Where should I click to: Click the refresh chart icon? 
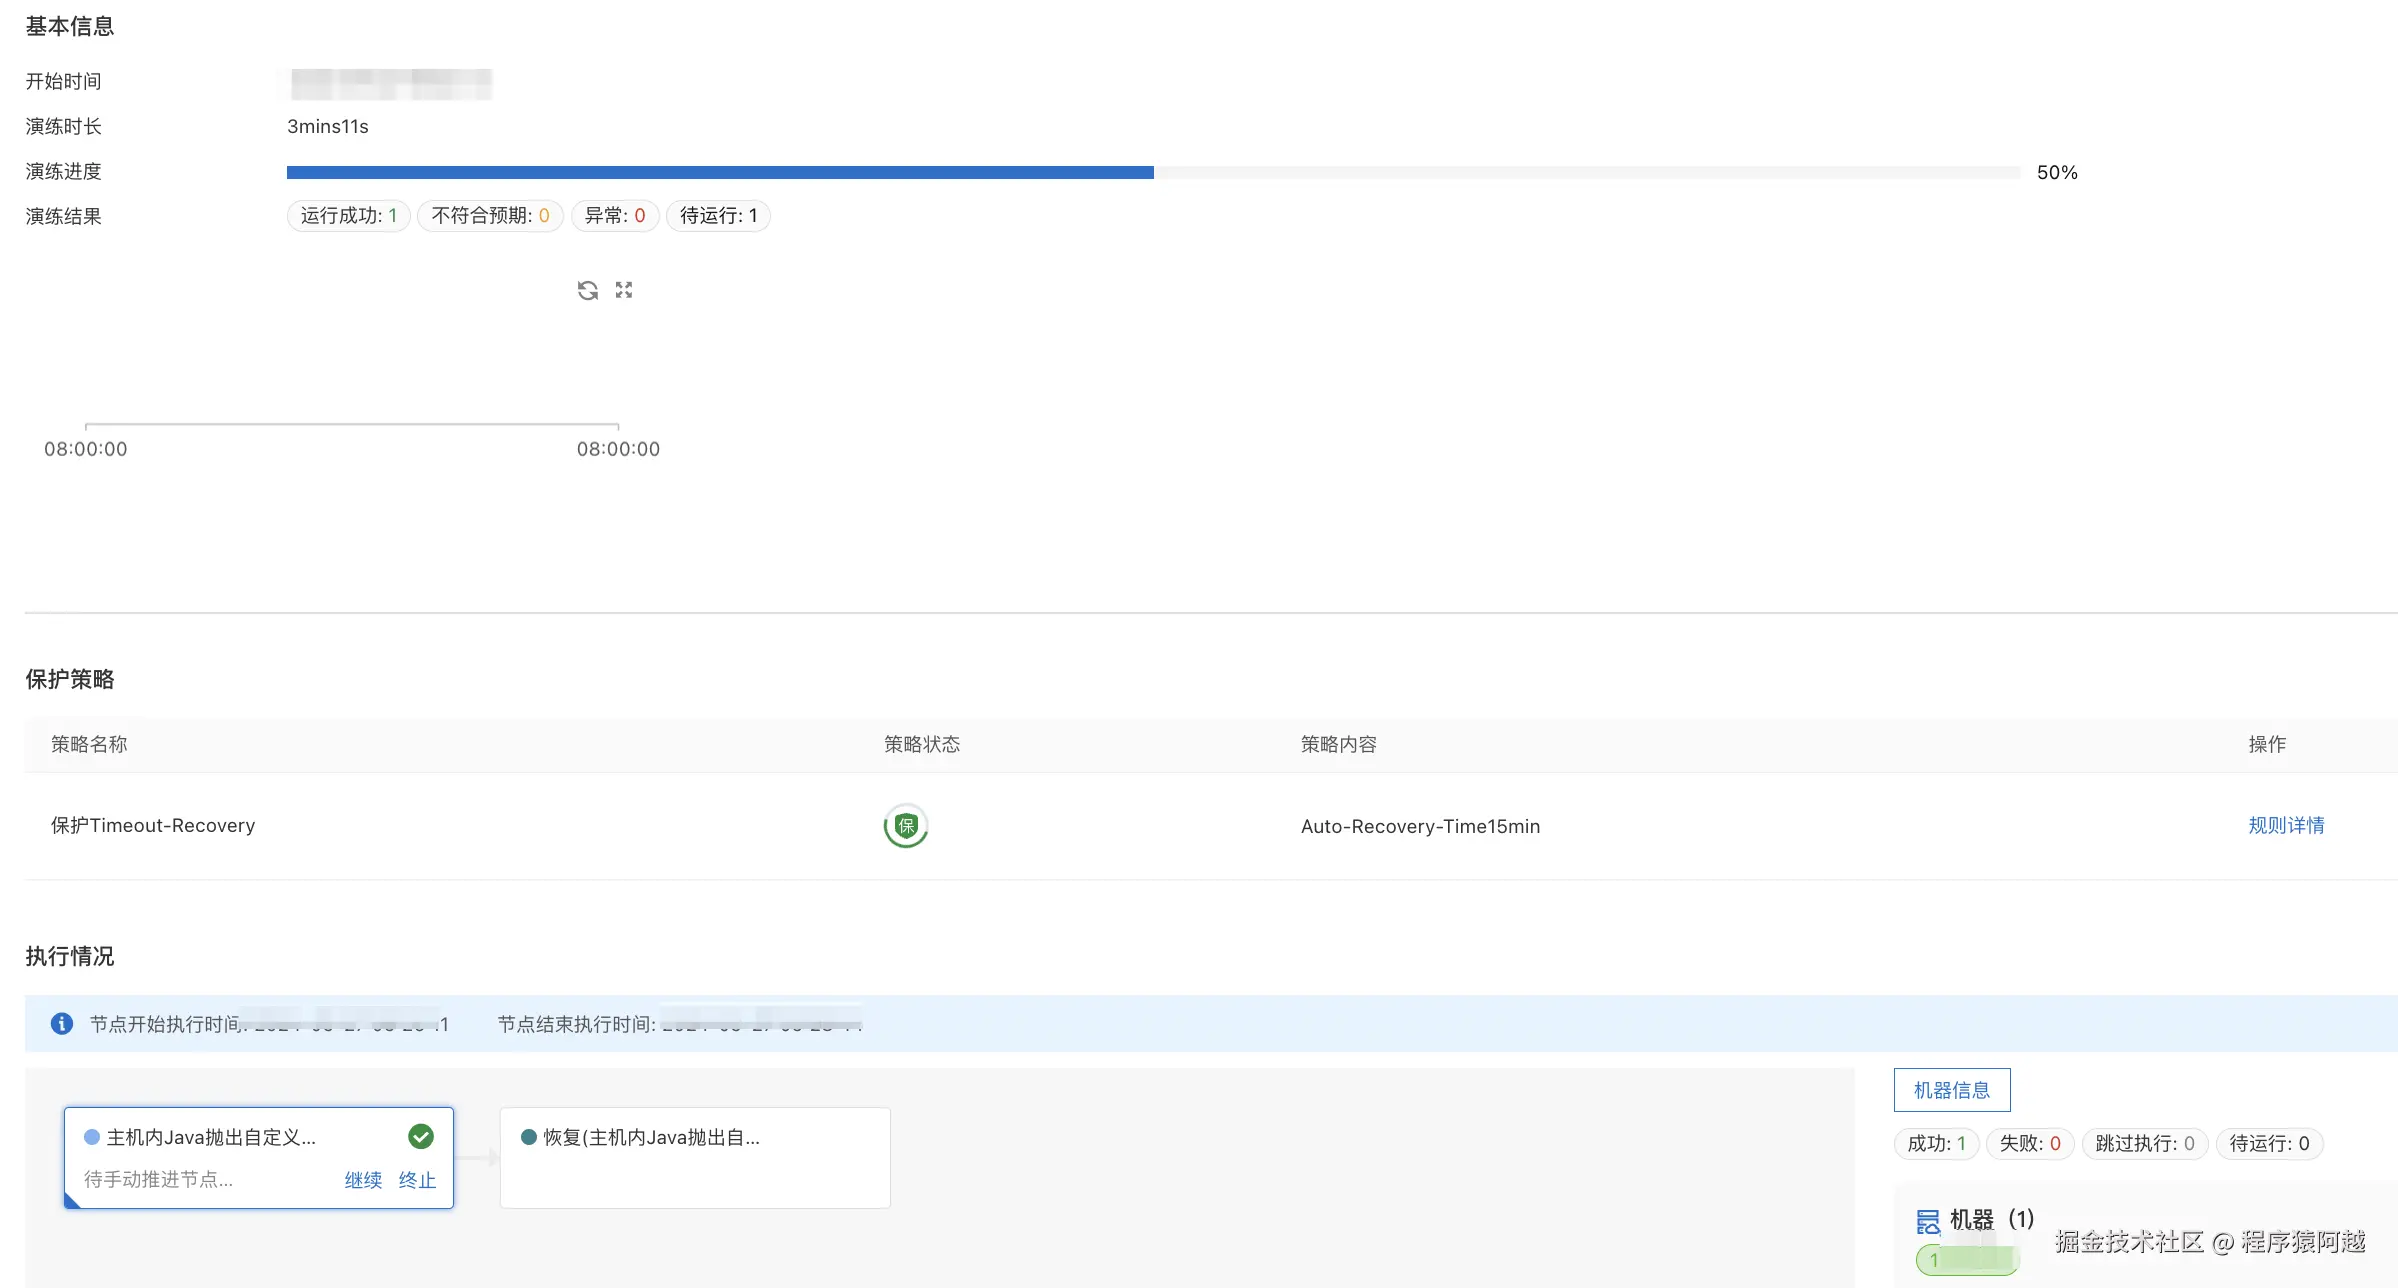587,290
